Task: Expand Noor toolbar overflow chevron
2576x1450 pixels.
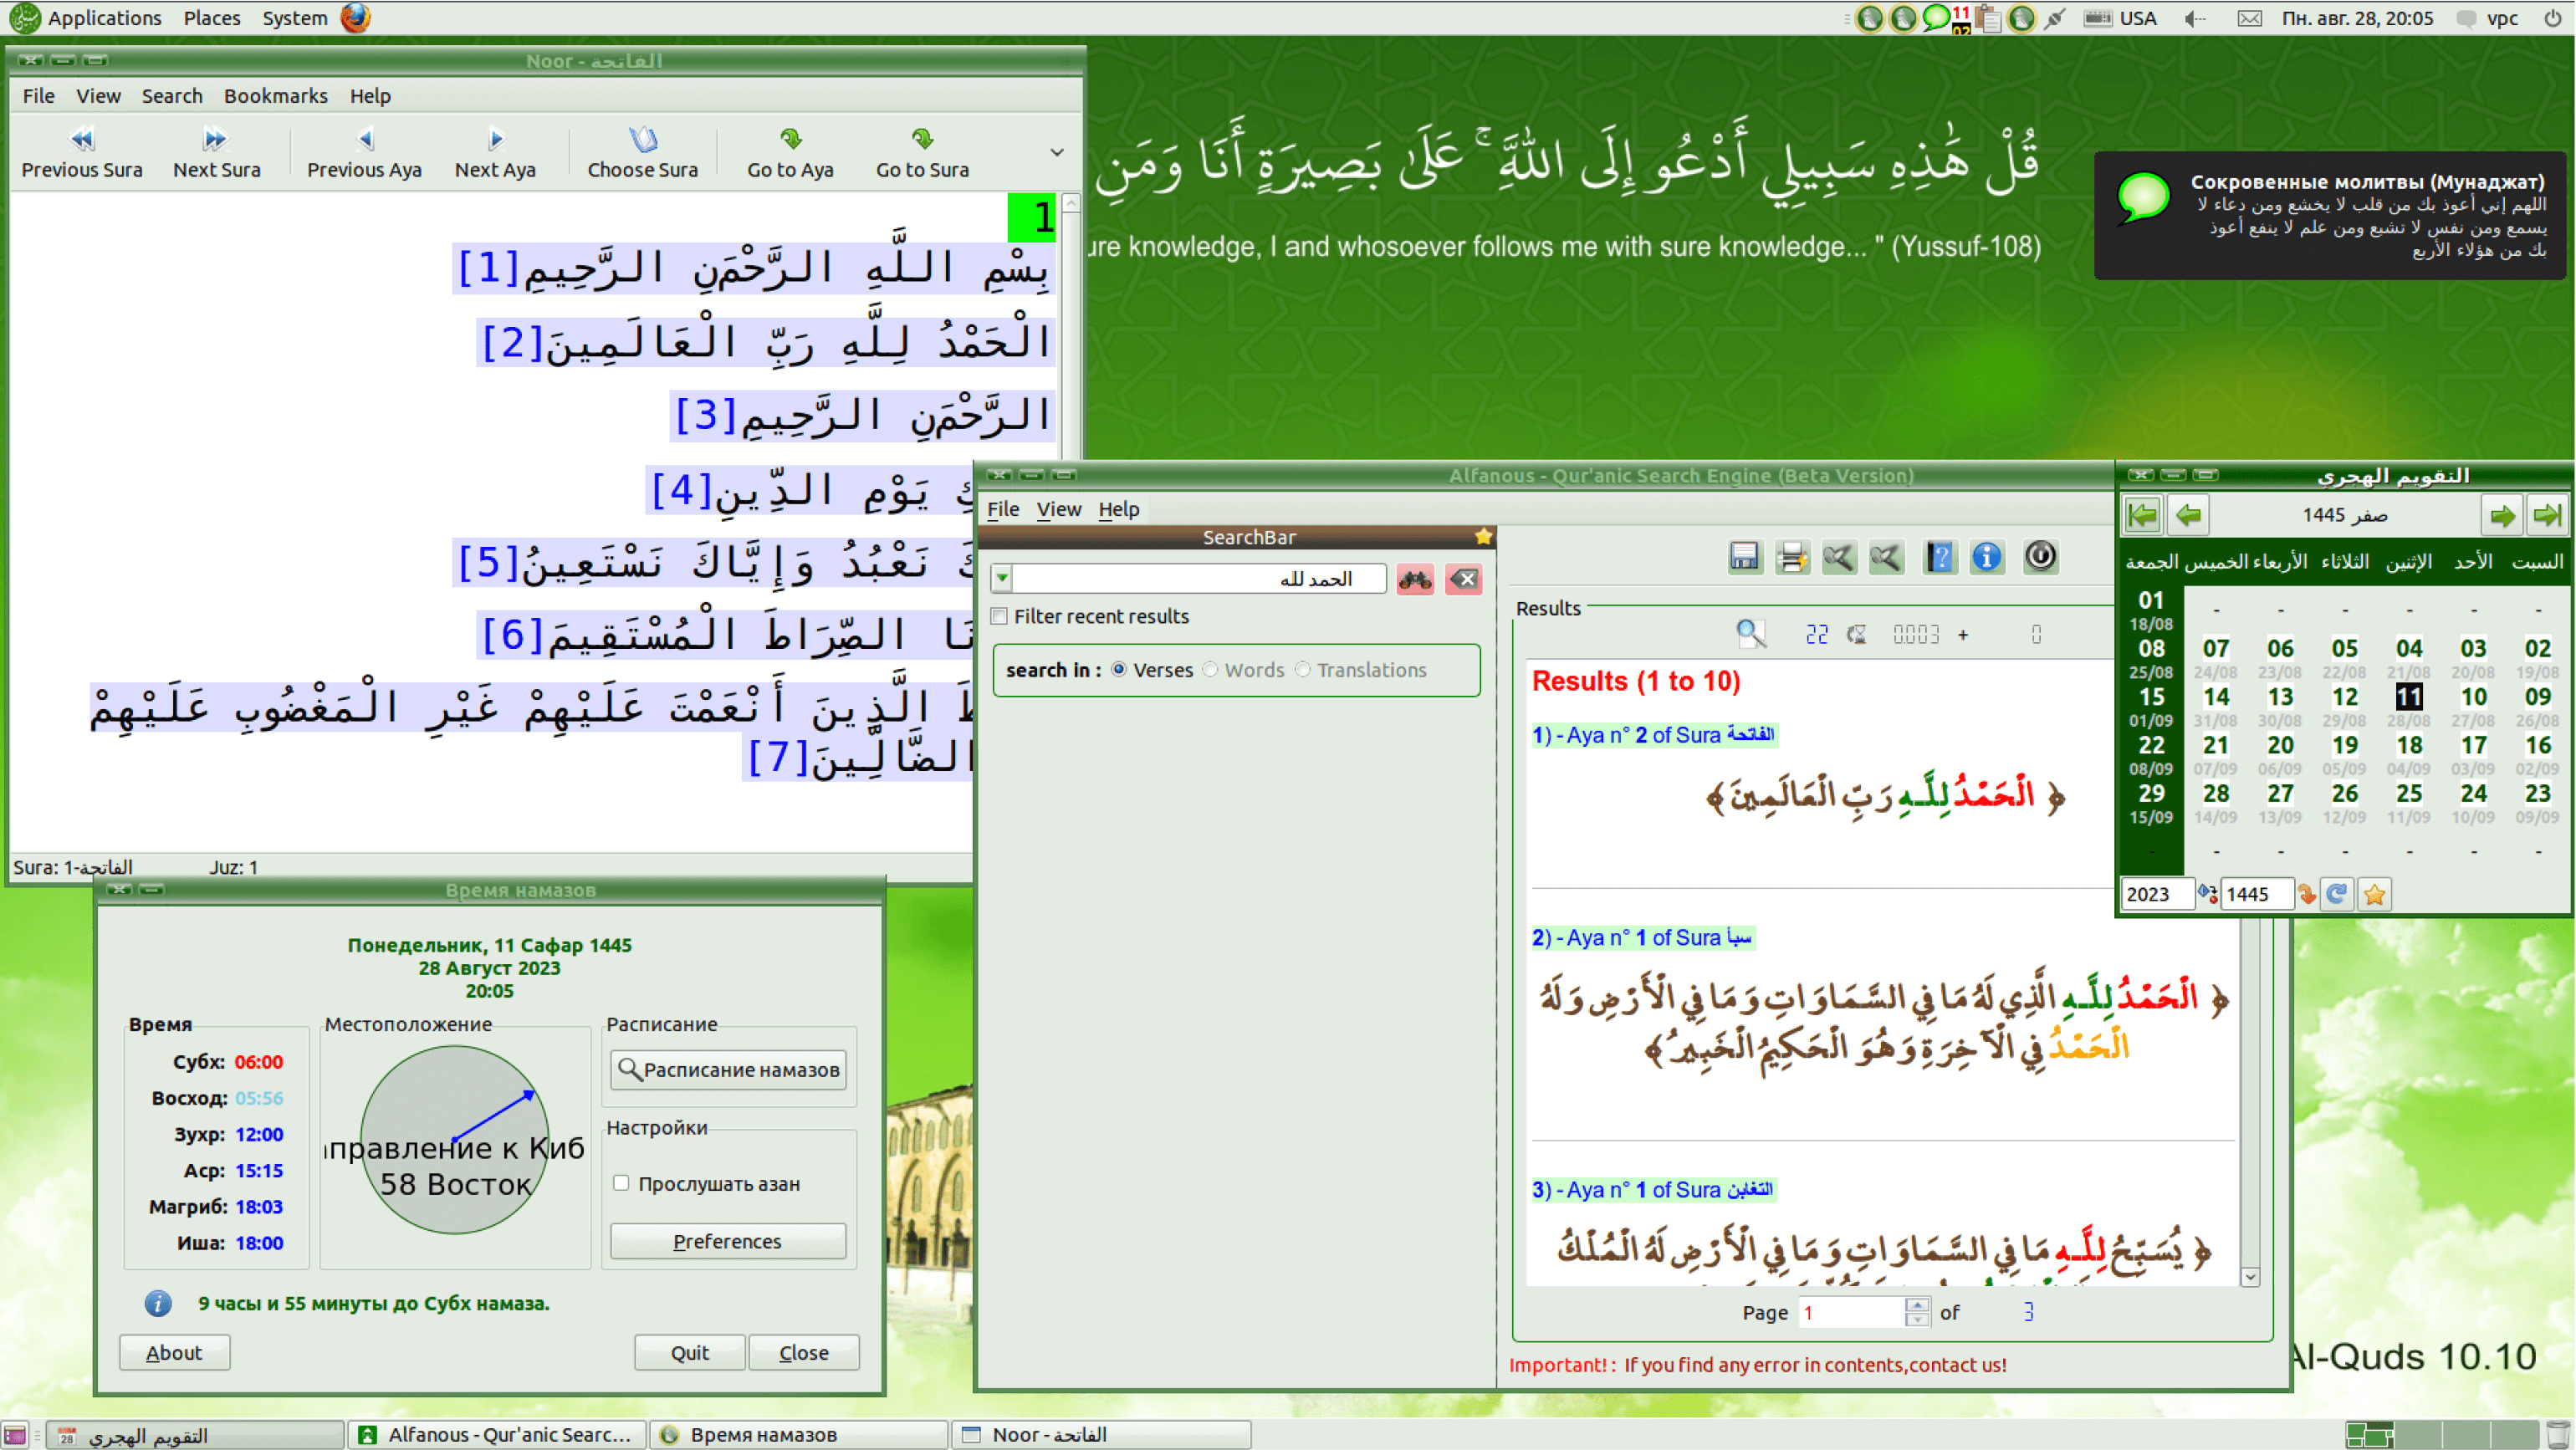Action: tap(1056, 153)
